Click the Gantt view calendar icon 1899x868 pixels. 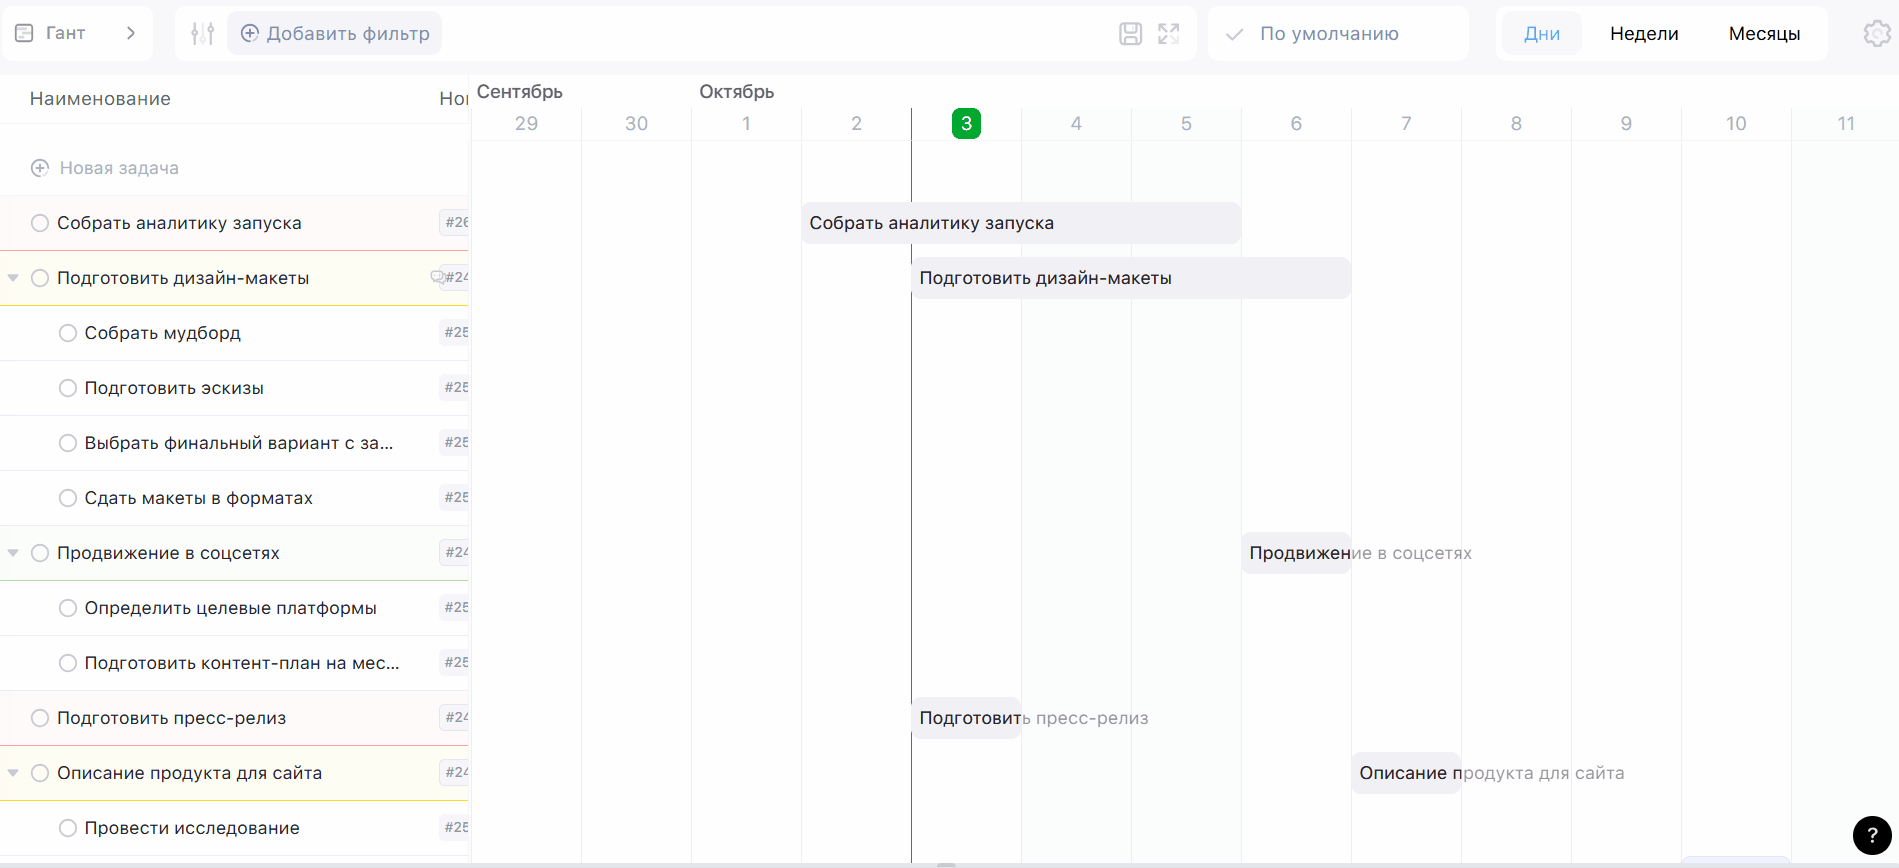[25, 33]
